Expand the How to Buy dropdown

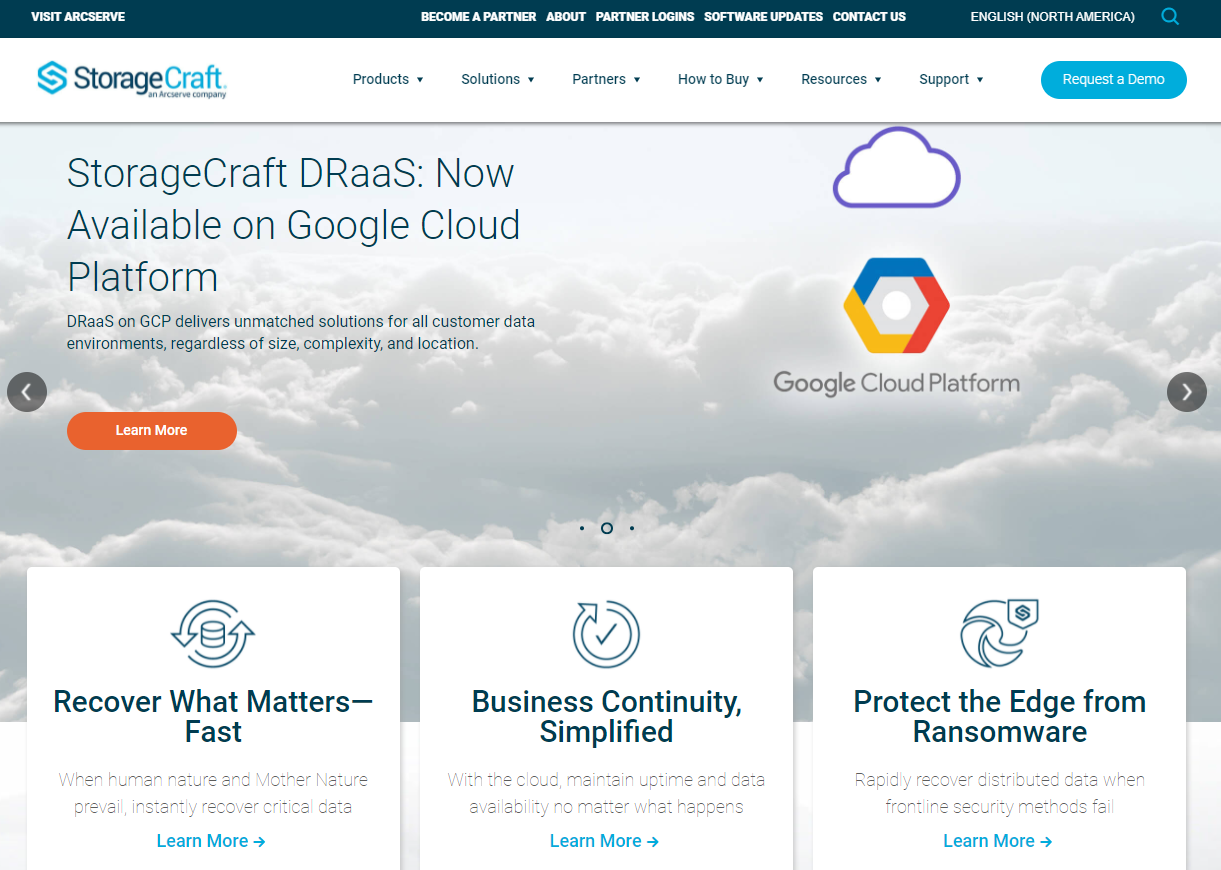[x=721, y=79]
